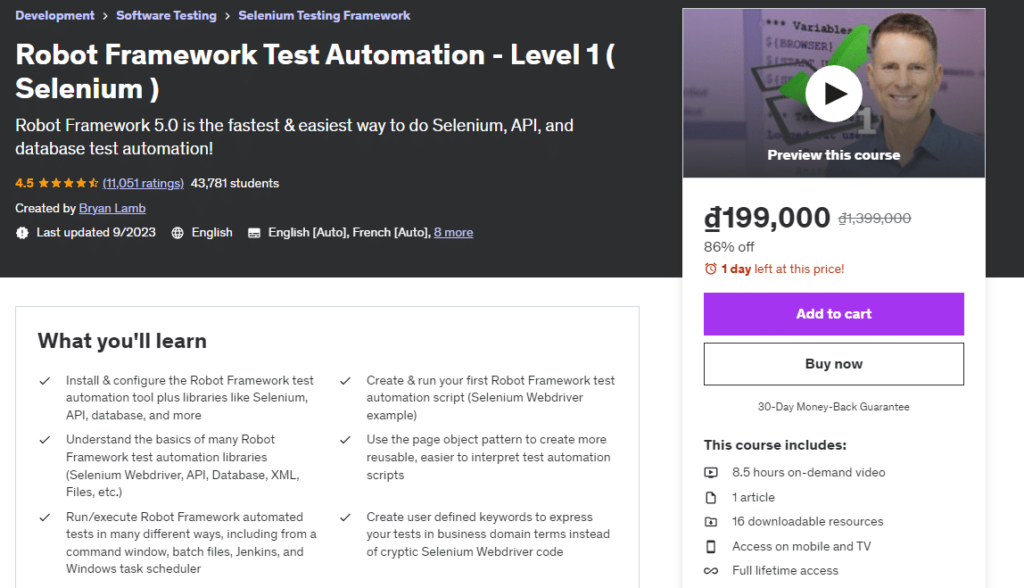1024x588 pixels.
Task: Click the 1 article text
Action: tap(753, 497)
